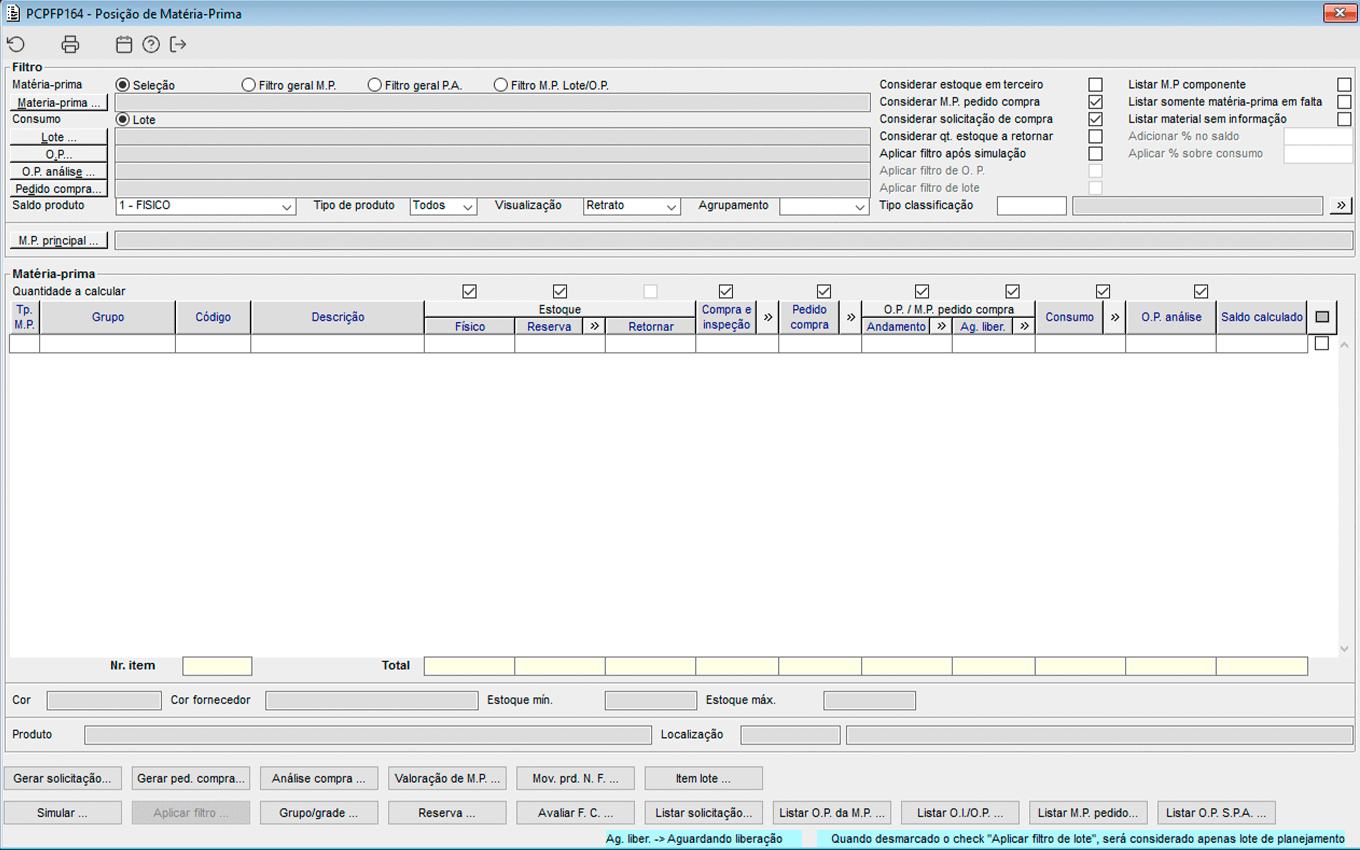Click the Simular button

click(62, 813)
